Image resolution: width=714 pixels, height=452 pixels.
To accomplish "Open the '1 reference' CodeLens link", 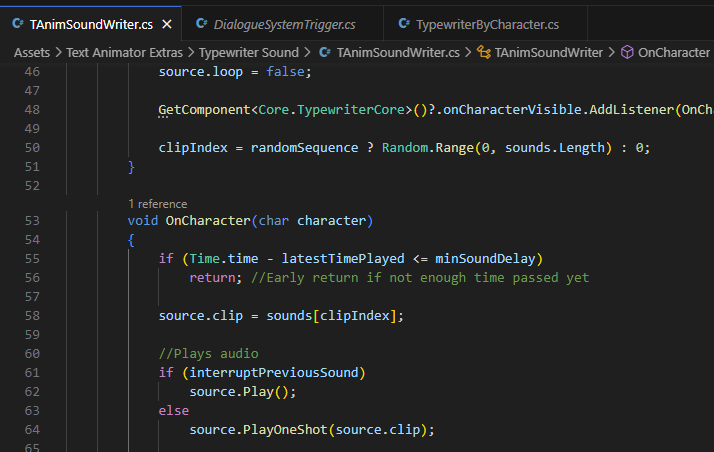I will (x=158, y=204).
